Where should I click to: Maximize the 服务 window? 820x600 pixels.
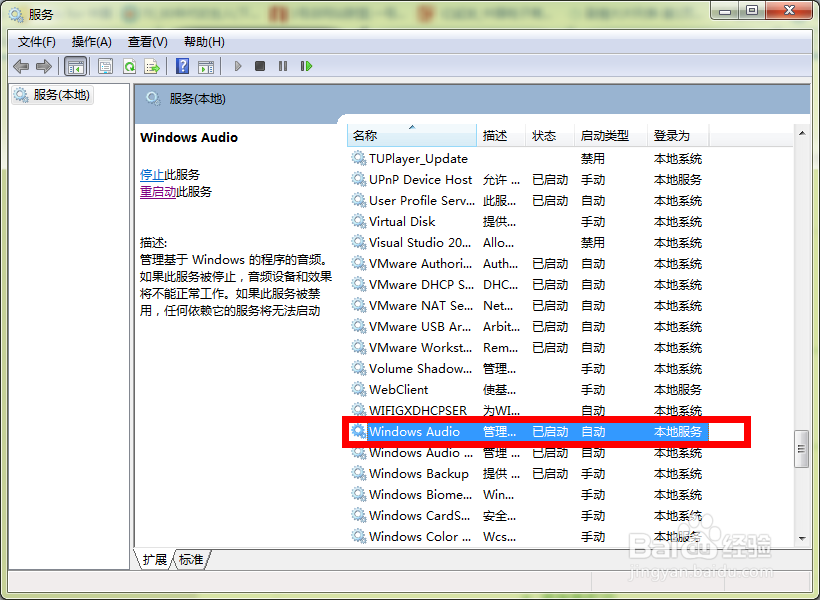point(751,11)
